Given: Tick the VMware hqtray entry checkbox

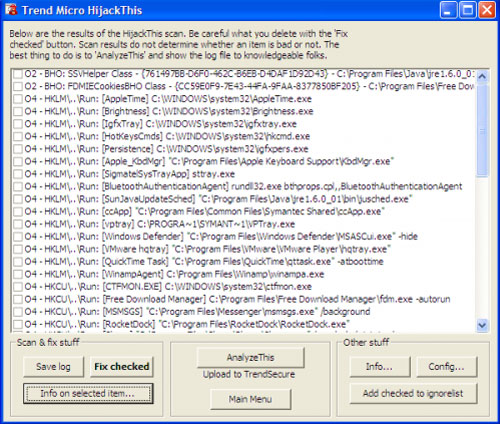Looking at the screenshot, I should tap(18, 249).
